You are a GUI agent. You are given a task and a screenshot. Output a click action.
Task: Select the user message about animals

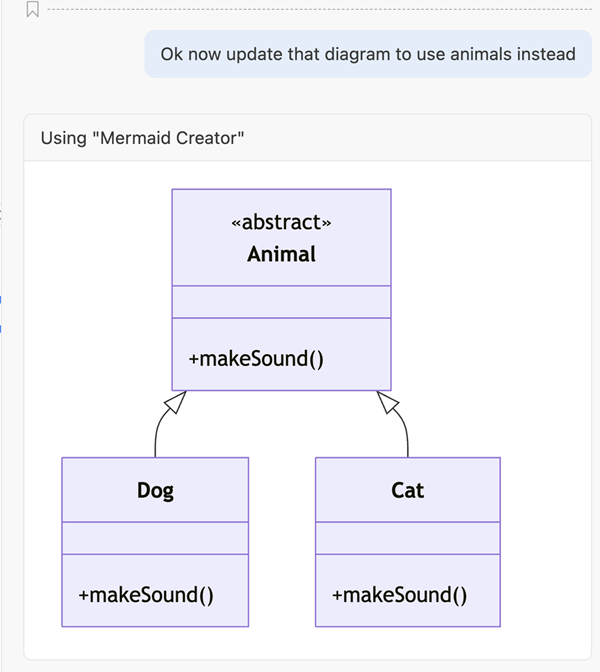point(368,54)
